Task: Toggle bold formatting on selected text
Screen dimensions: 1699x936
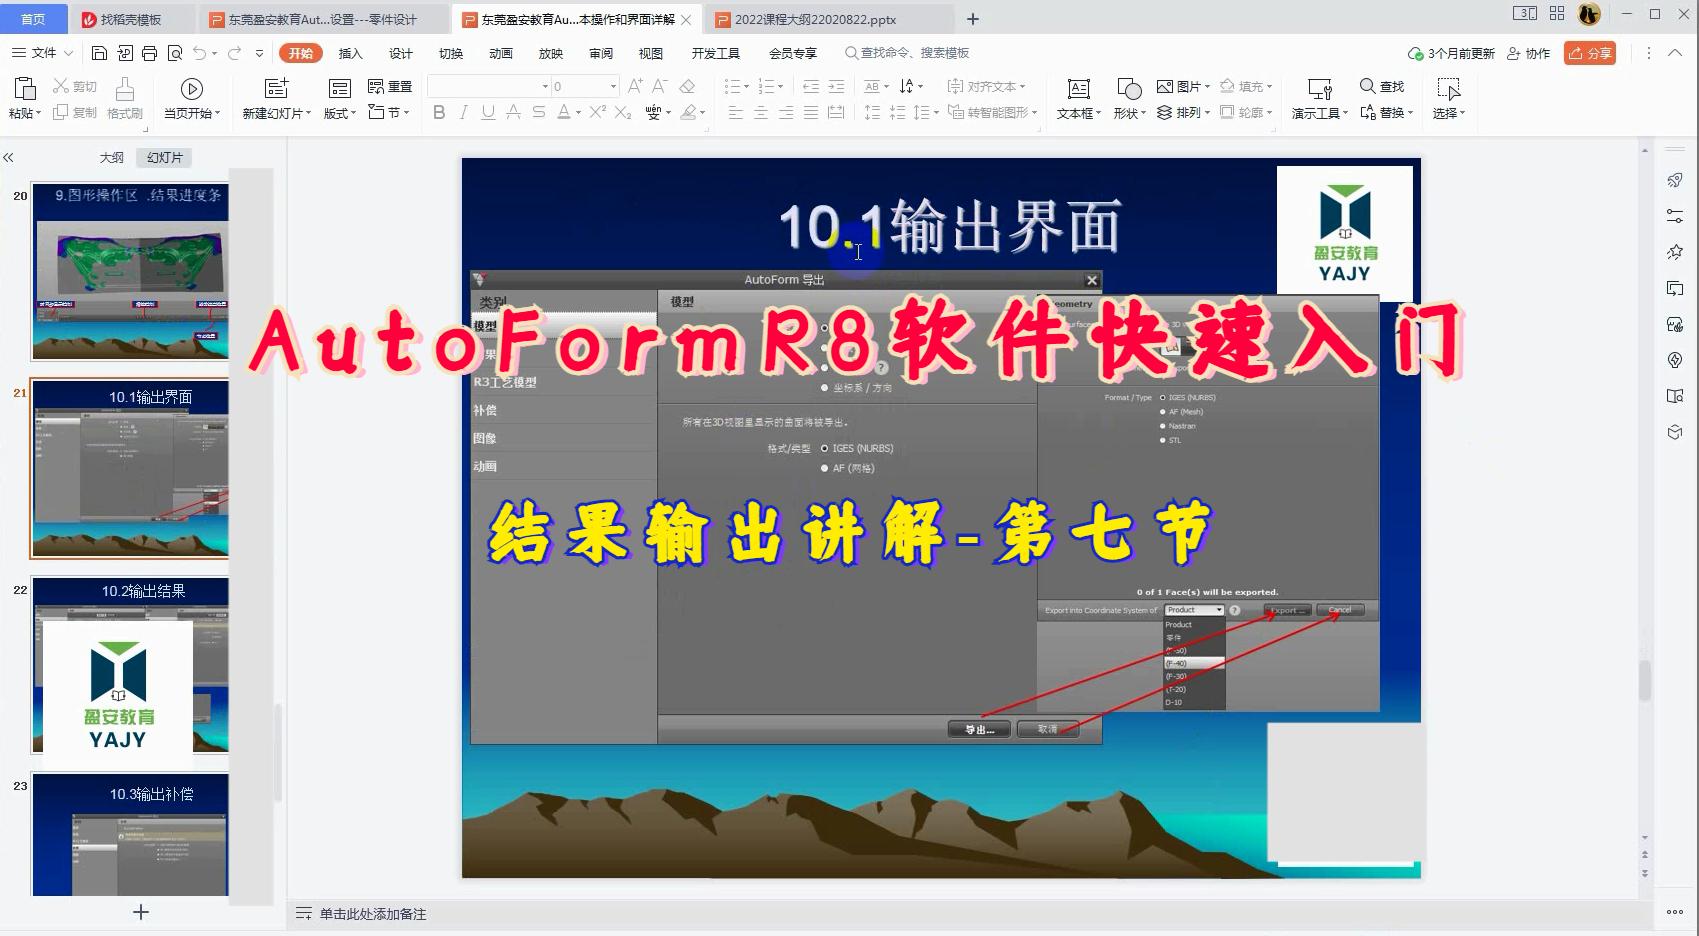Action: 438,113
